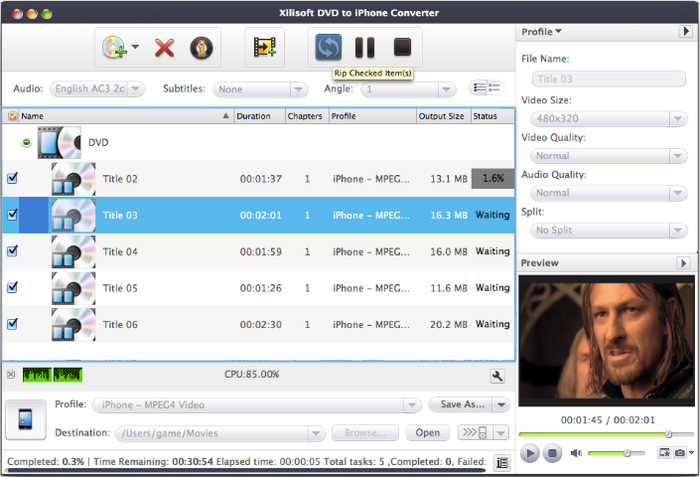Open the transfer to device dropdown arrow
This screenshot has width=700, height=477.
tap(500, 432)
